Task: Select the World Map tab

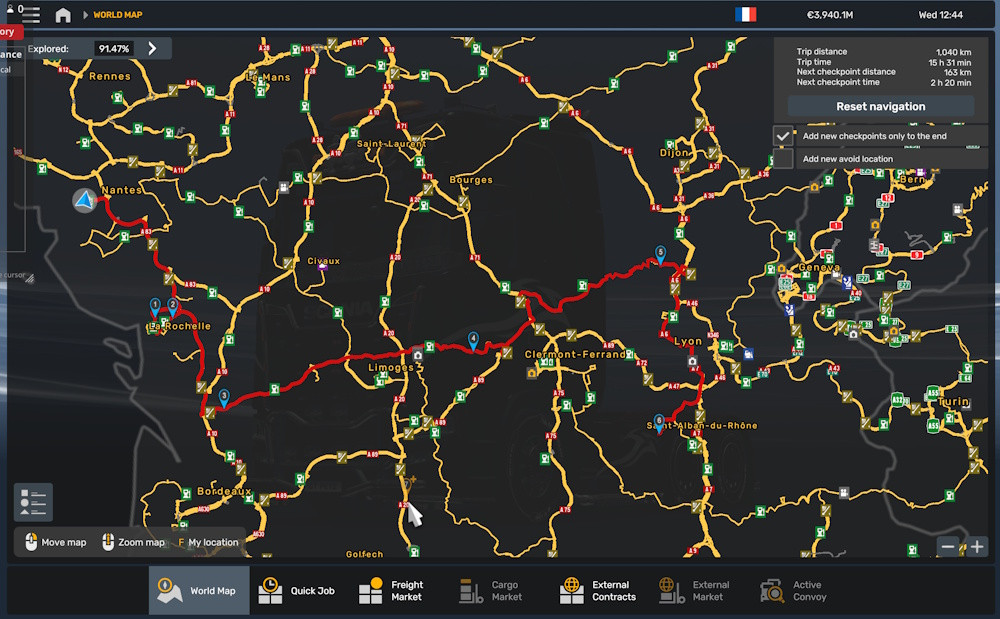Action: pos(199,590)
